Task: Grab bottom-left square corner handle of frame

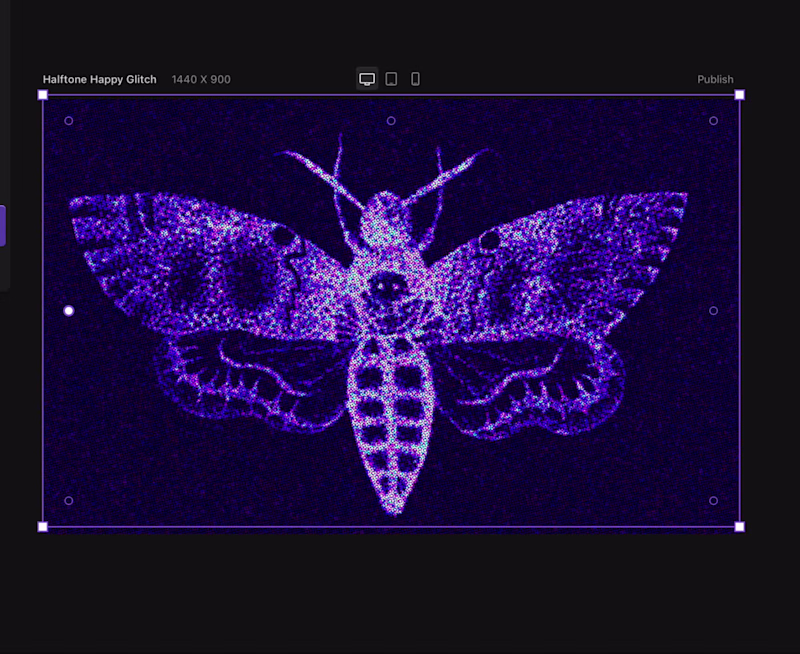Action: tap(43, 526)
